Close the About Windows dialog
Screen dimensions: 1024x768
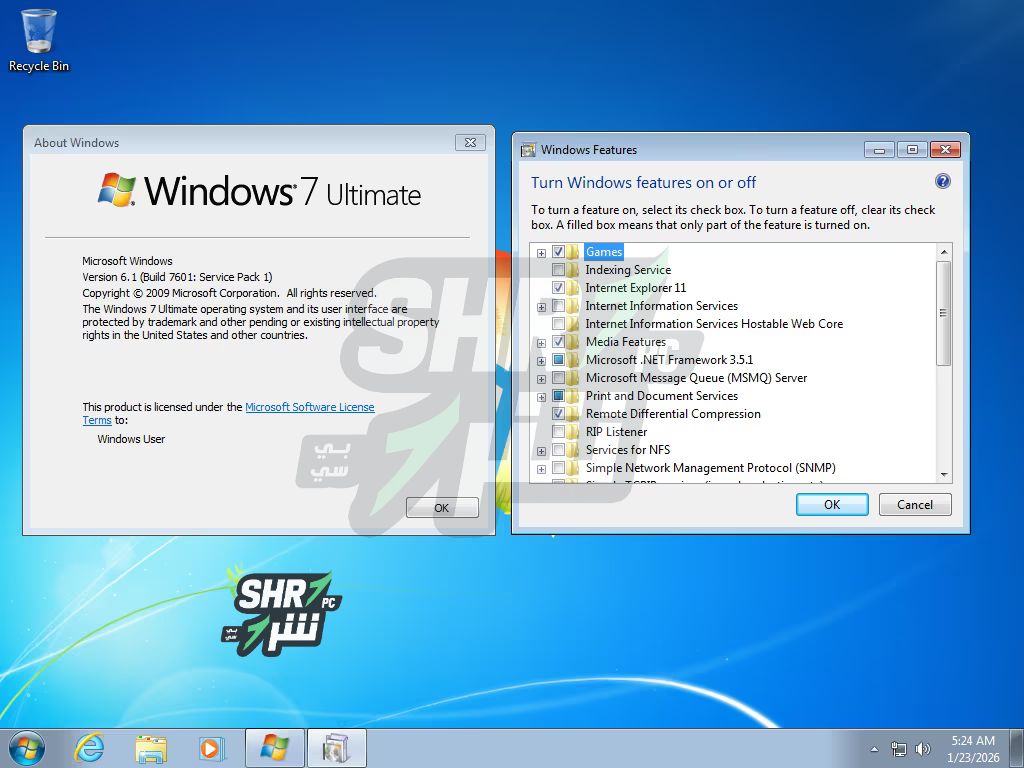point(470,142)
